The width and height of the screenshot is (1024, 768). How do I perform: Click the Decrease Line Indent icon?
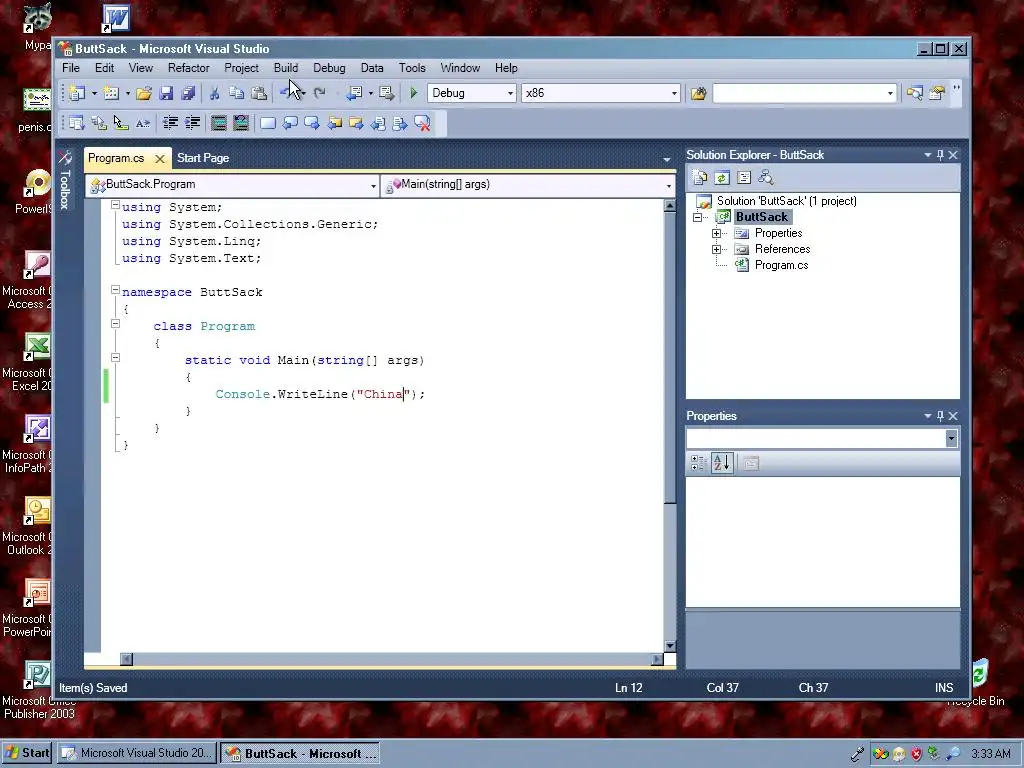tap(170, 123)
